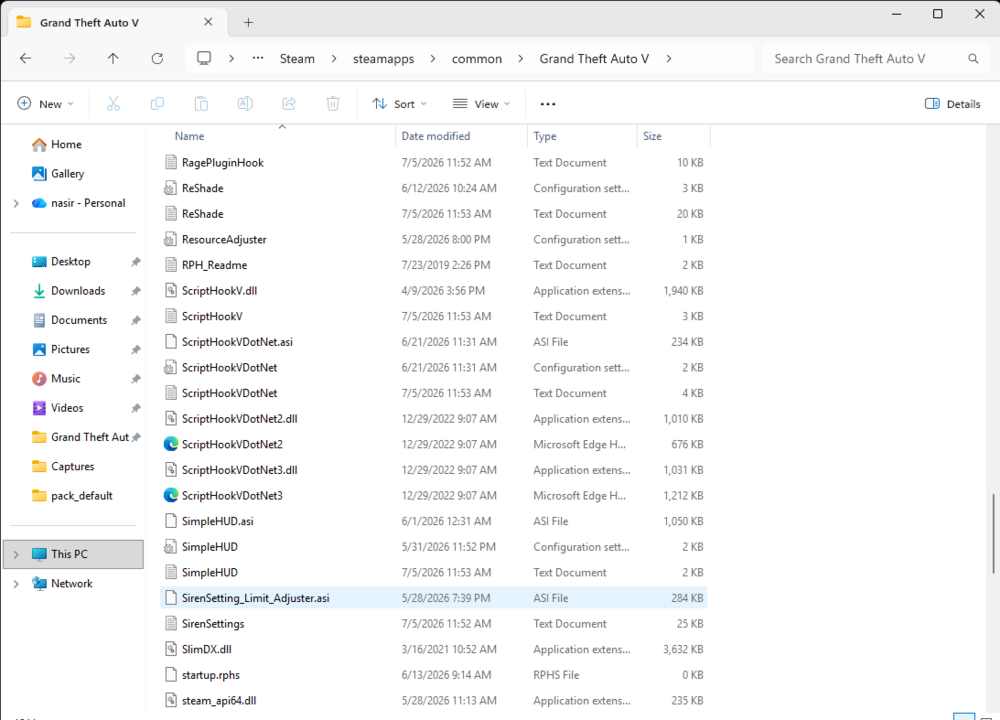Screen dimensions: 1000x720
Task: Select RagePluginHook text document
Action: pyautogui.click(x=434, y=163)
